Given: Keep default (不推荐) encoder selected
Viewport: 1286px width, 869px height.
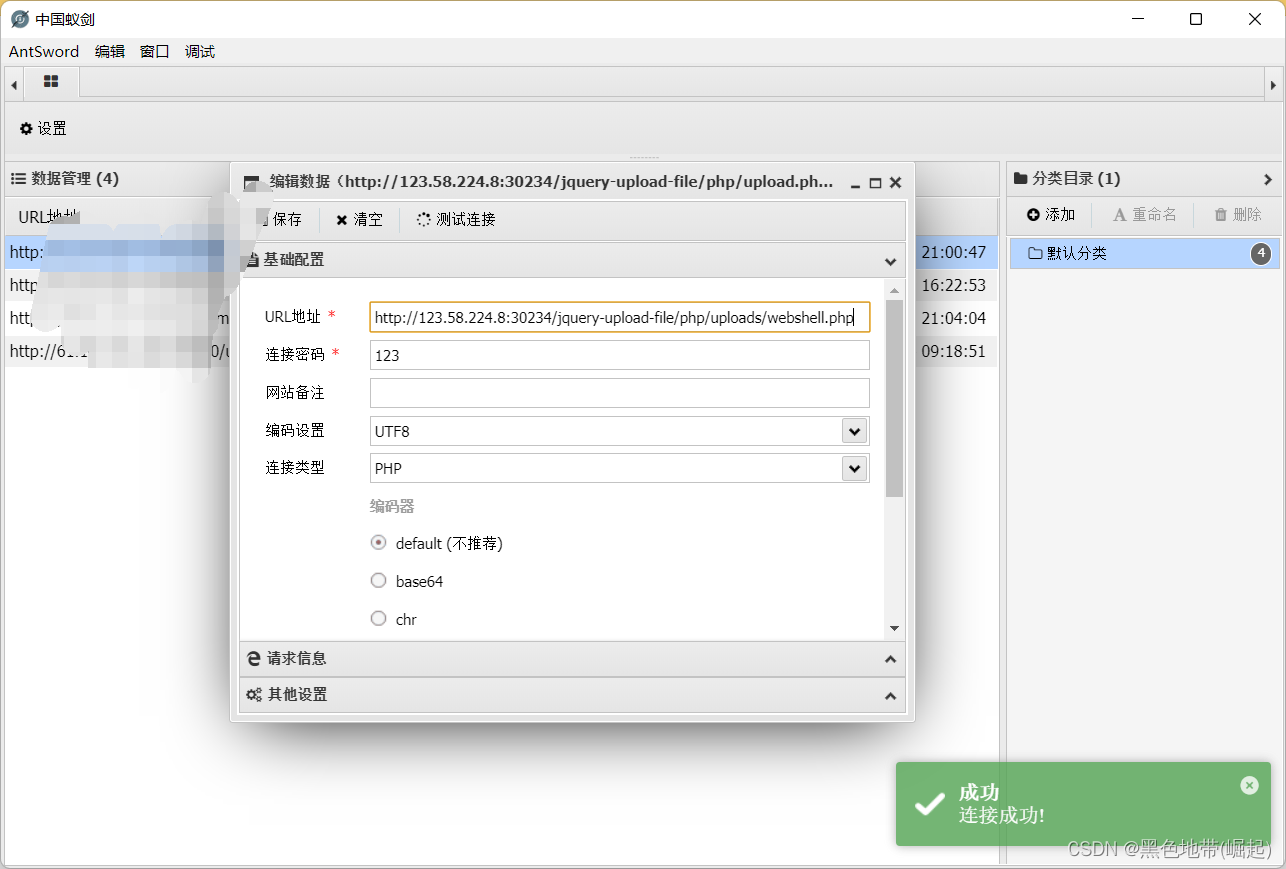Looking at the screenshot, I should click(378, 542).
